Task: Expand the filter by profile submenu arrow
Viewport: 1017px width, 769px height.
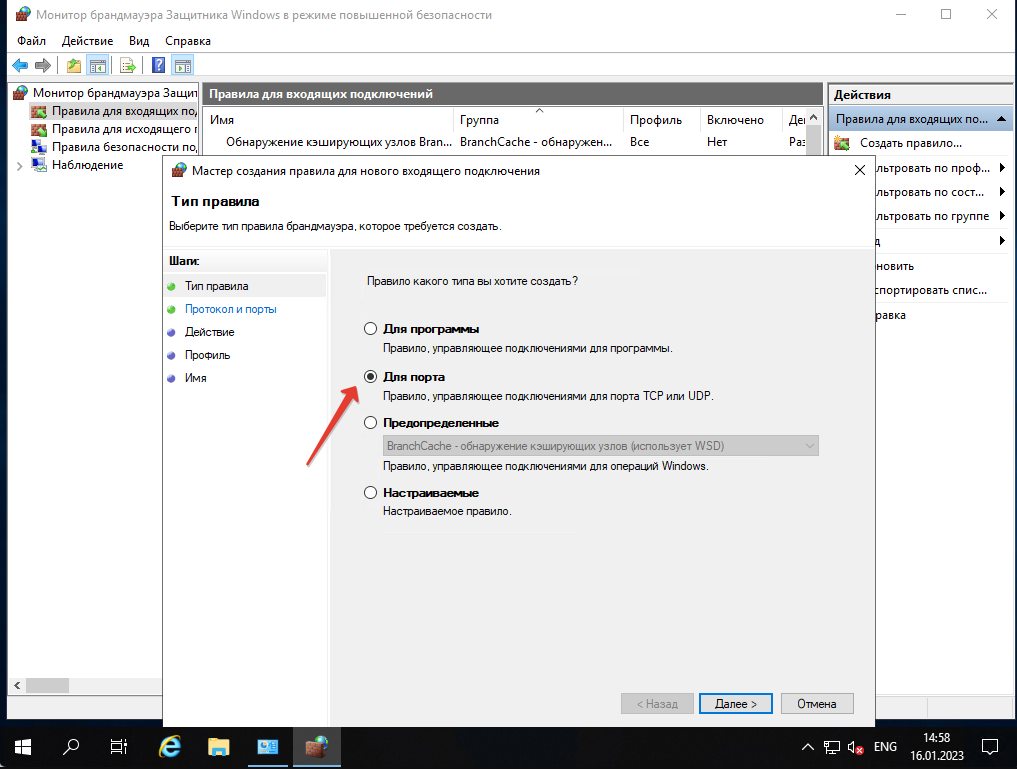Action: (x=1002, y=168)
